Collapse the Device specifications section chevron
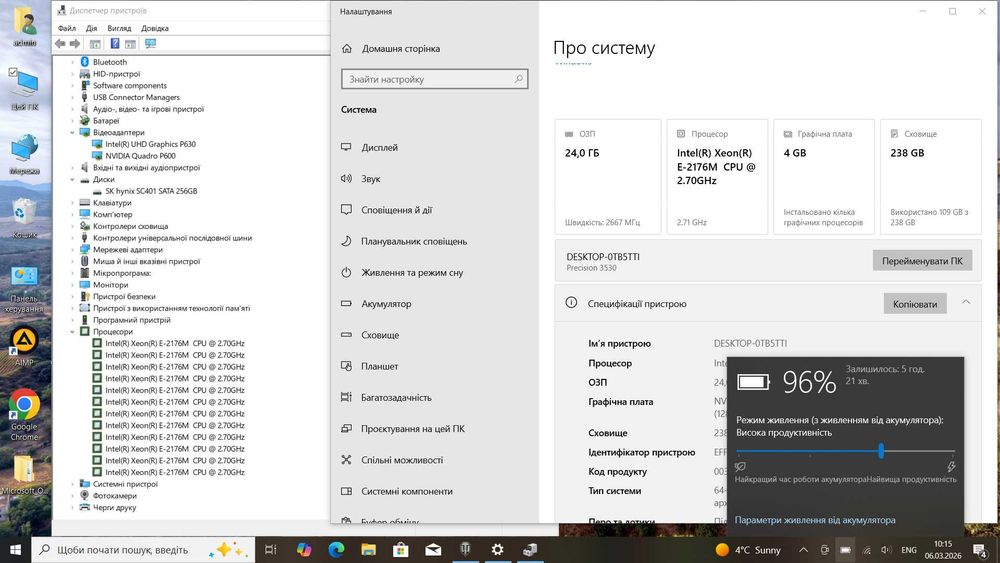Screen dimensions: 1000x563 tap(966, 302)
